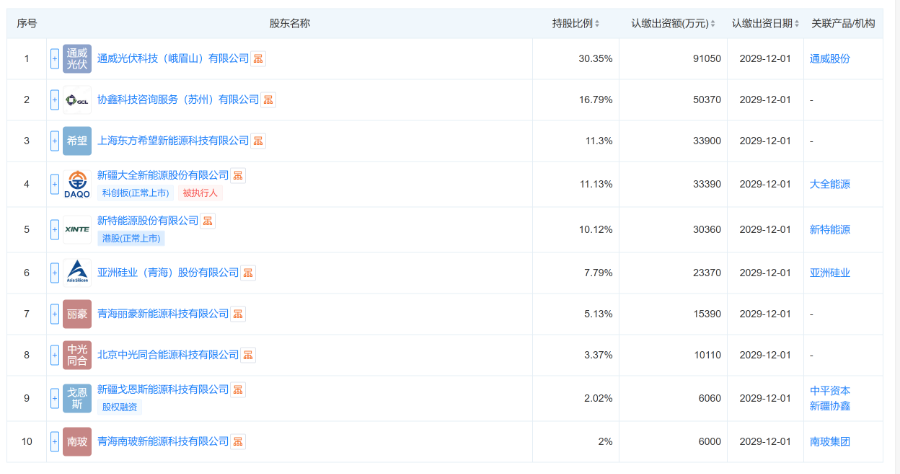This screenshot has height=474, width=900.
Task: Sort by 认缴出资额(万元) column
Action: (x=672, y=23)
